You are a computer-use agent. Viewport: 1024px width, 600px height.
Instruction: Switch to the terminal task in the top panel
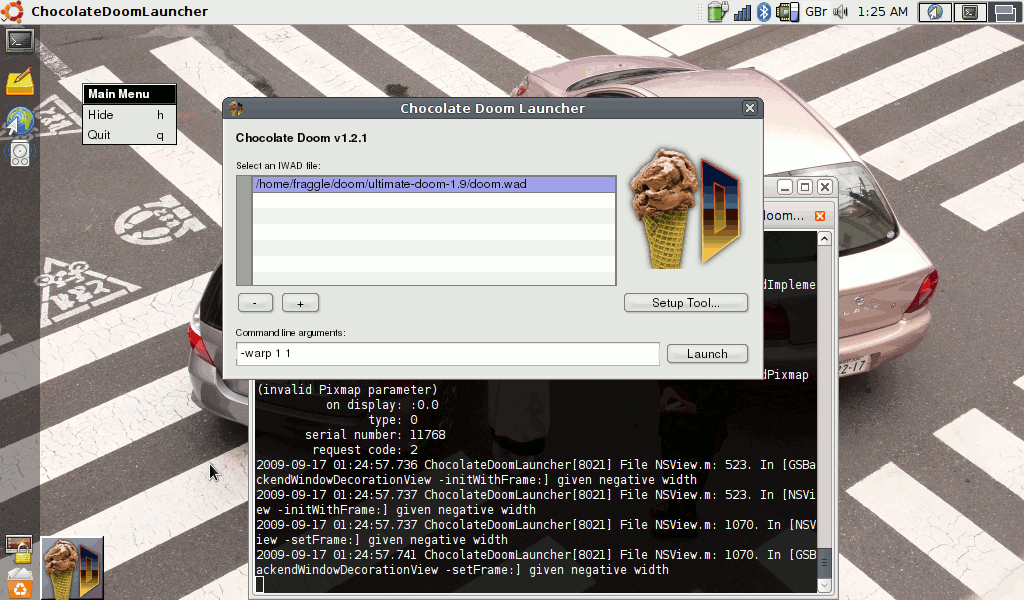click(970, 12)
